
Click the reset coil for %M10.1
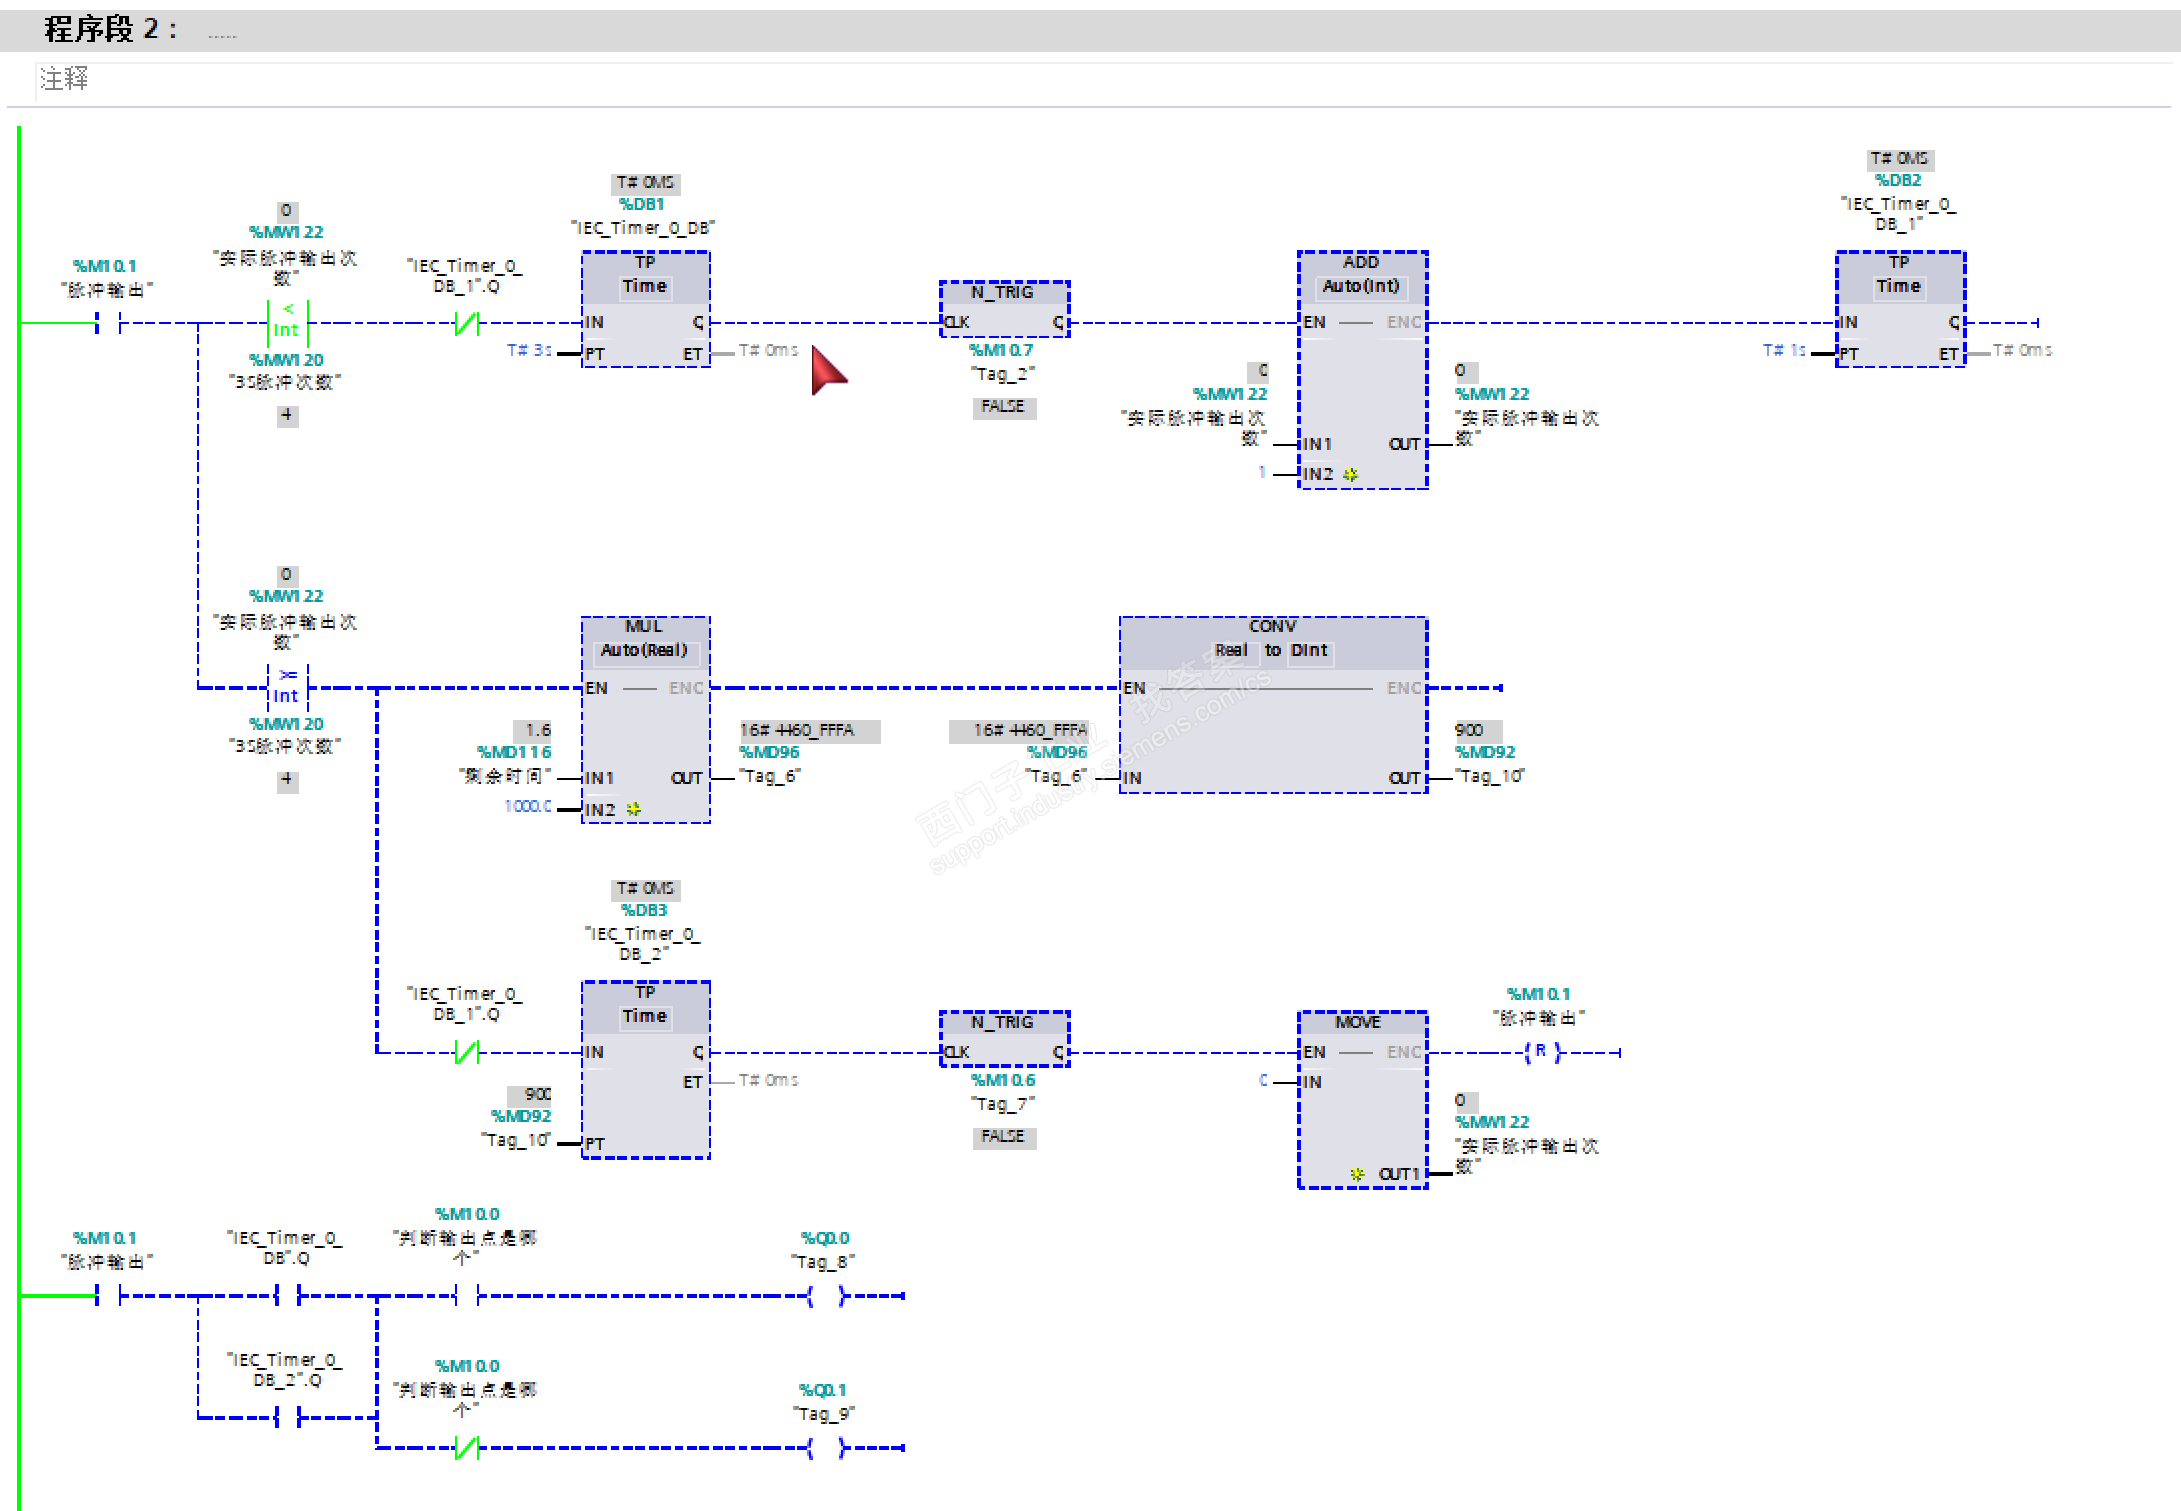[x=1541, y=1052]
